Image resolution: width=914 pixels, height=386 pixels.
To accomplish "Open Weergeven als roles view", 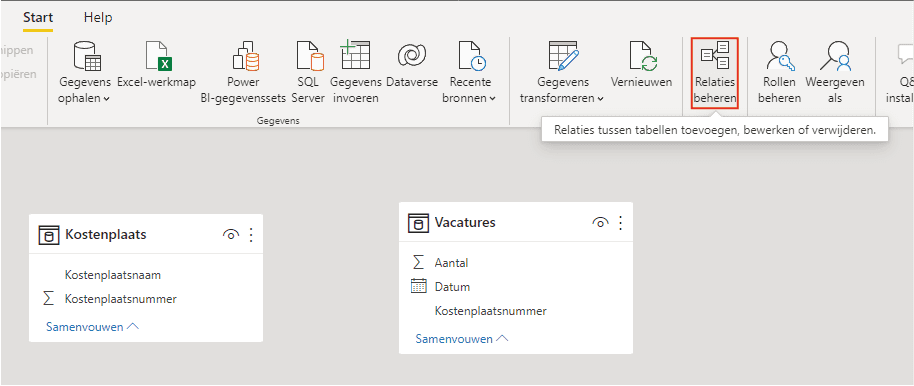I will click(834, 57).
